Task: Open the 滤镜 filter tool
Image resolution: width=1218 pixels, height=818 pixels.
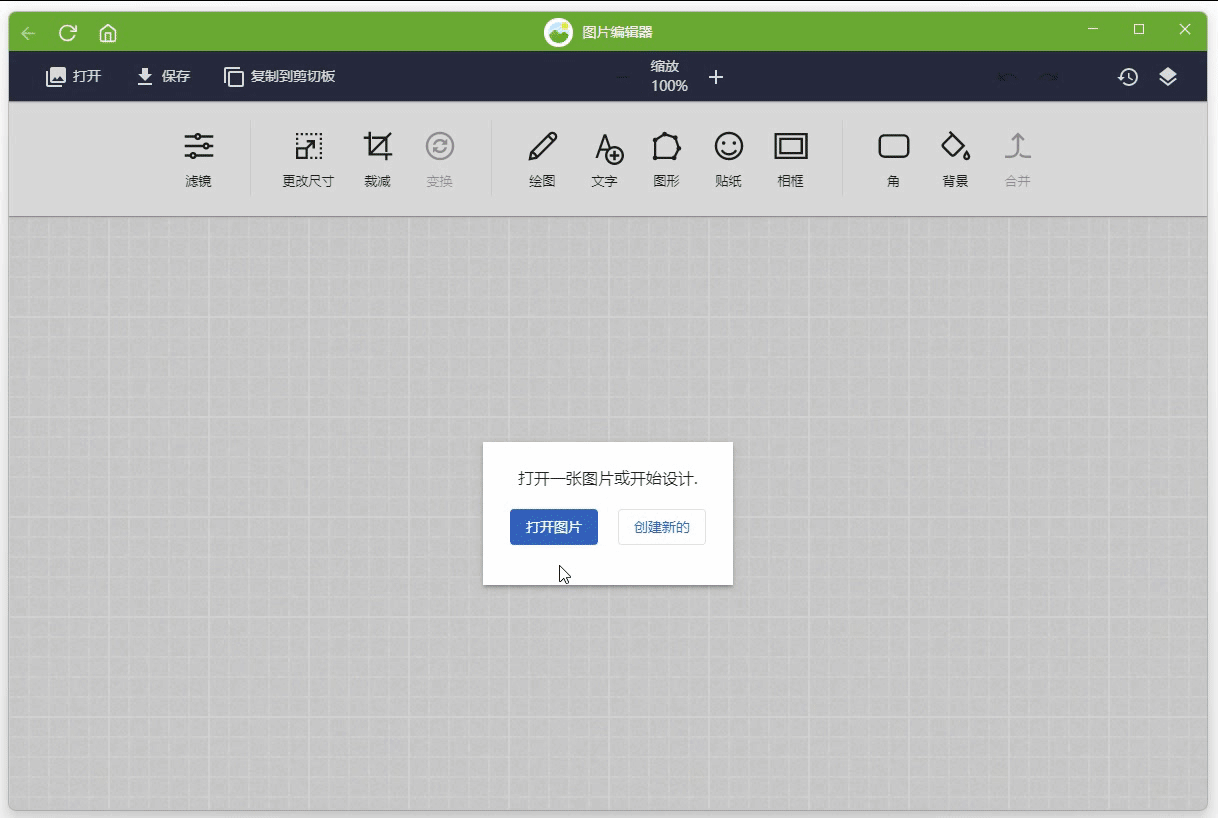Action: 198,158
